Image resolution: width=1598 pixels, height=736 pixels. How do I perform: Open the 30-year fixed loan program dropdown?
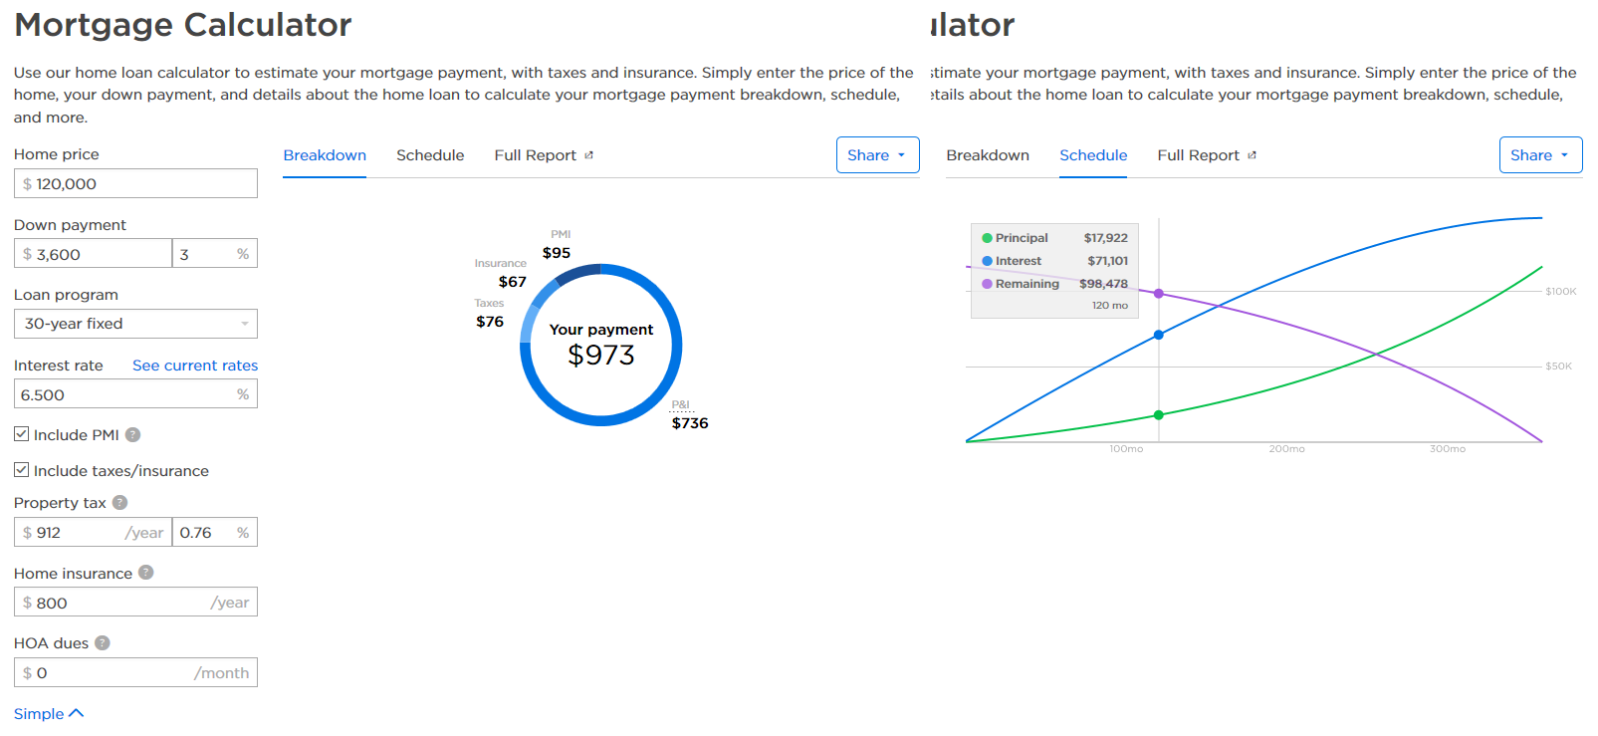(x=136, y=324)
